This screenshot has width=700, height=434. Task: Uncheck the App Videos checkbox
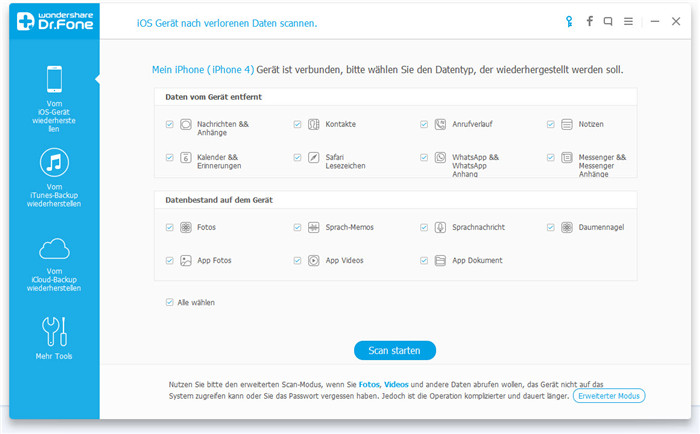[297, 260]
